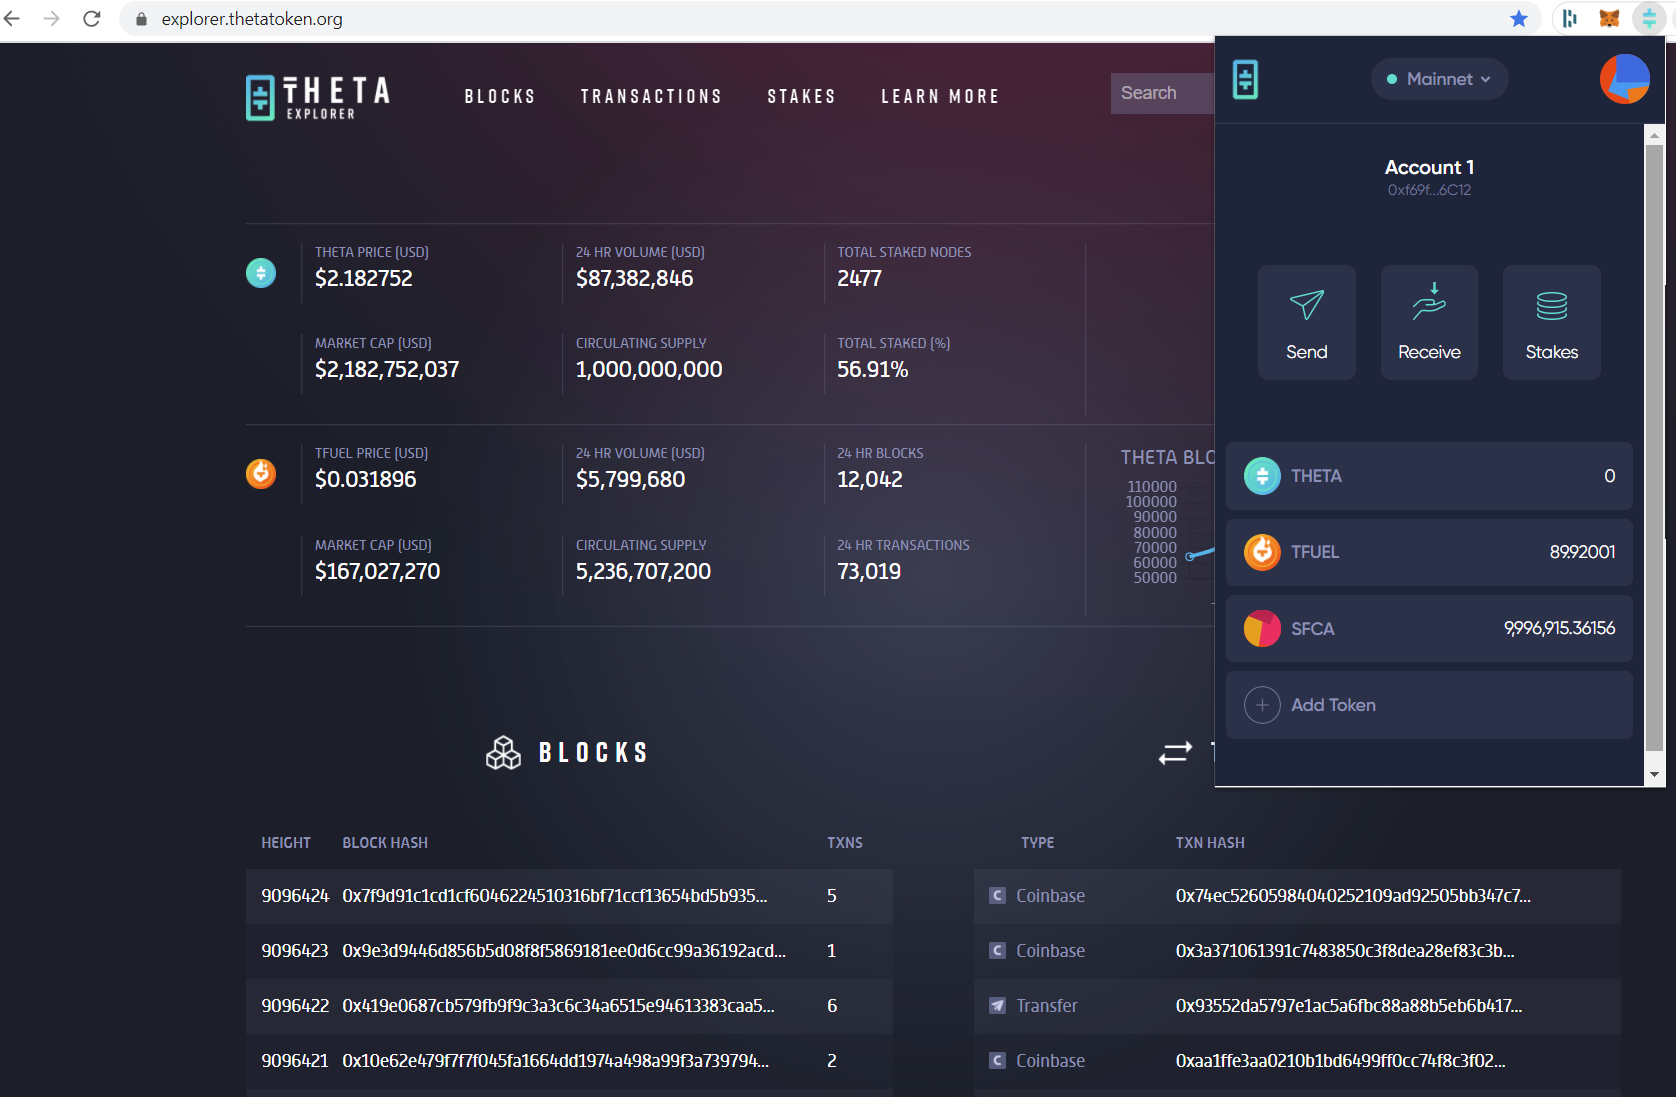Click 24 HR blocks 12,042 value
The image size is (1676, 1097).
(870, 479)
